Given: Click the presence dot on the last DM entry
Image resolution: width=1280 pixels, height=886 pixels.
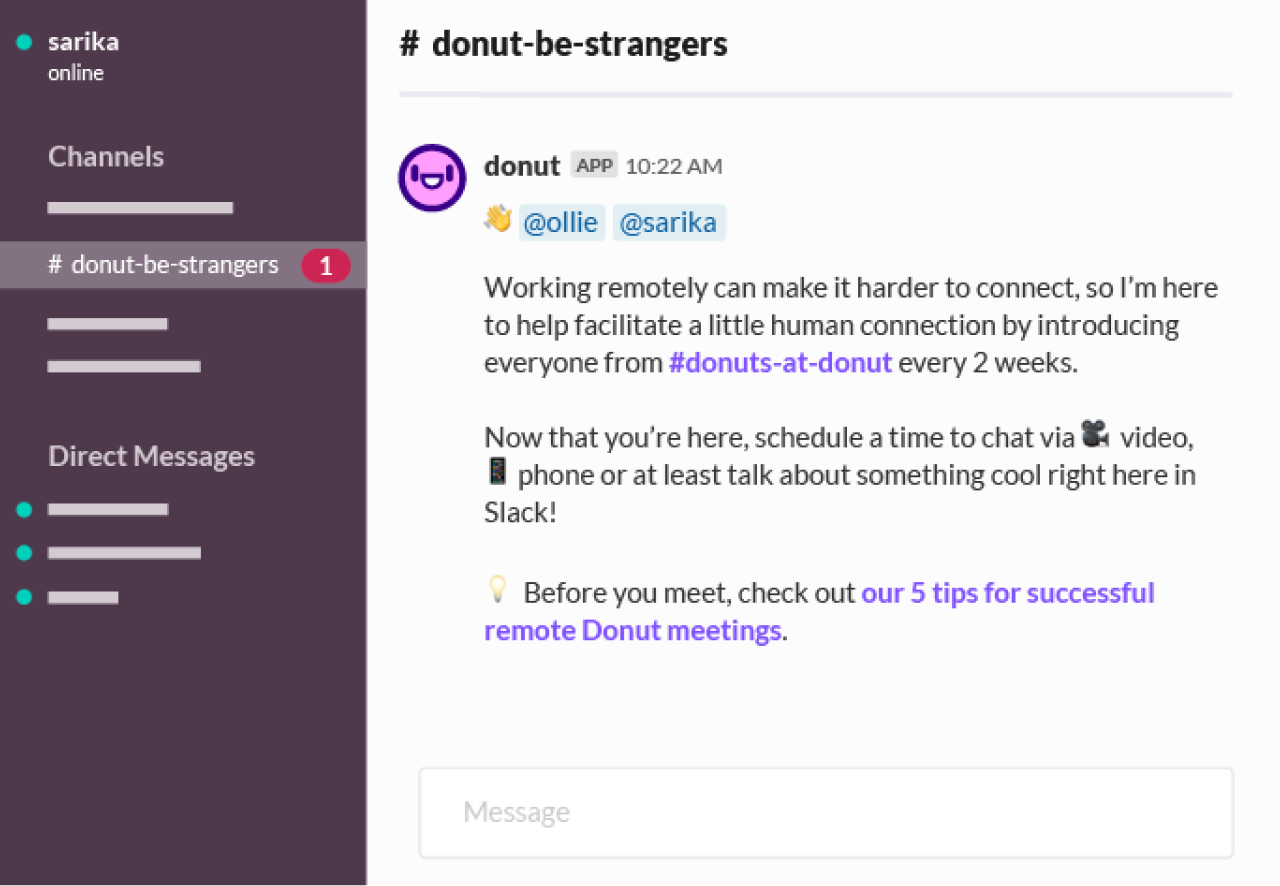Looking at the screenshot, I should pyautogui.click(x=22, y=596).
